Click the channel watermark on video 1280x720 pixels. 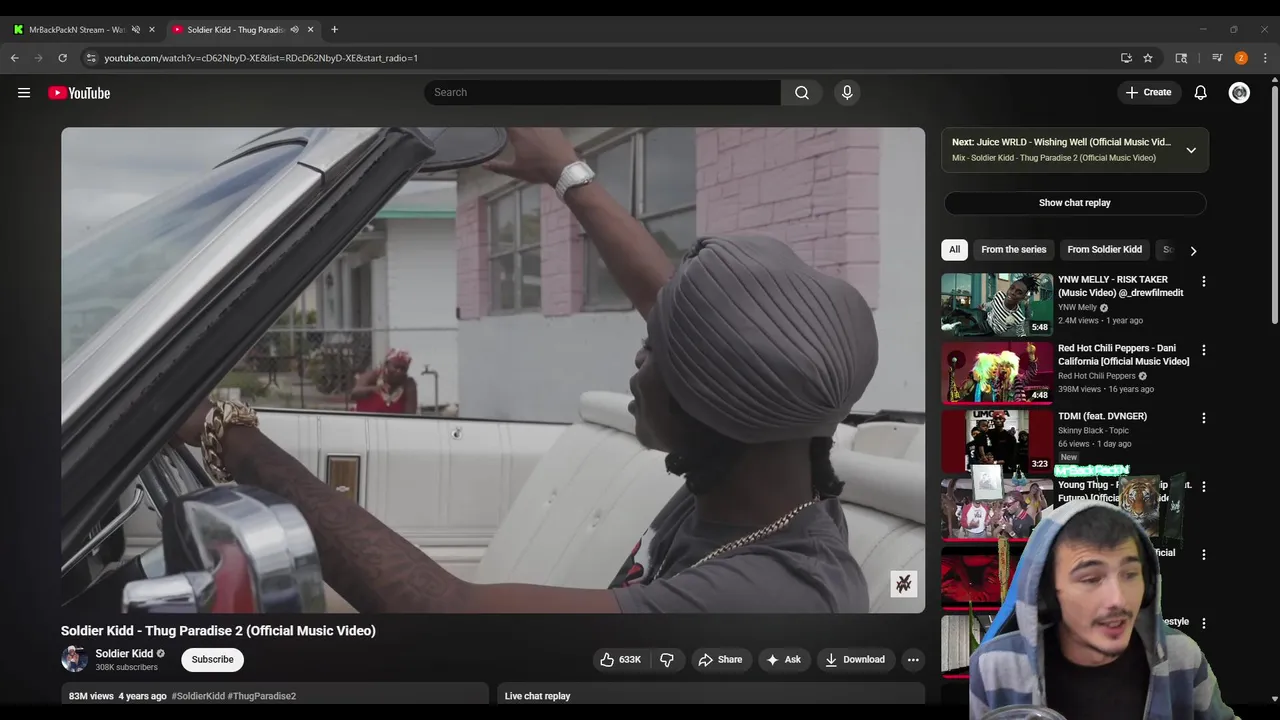904,584
